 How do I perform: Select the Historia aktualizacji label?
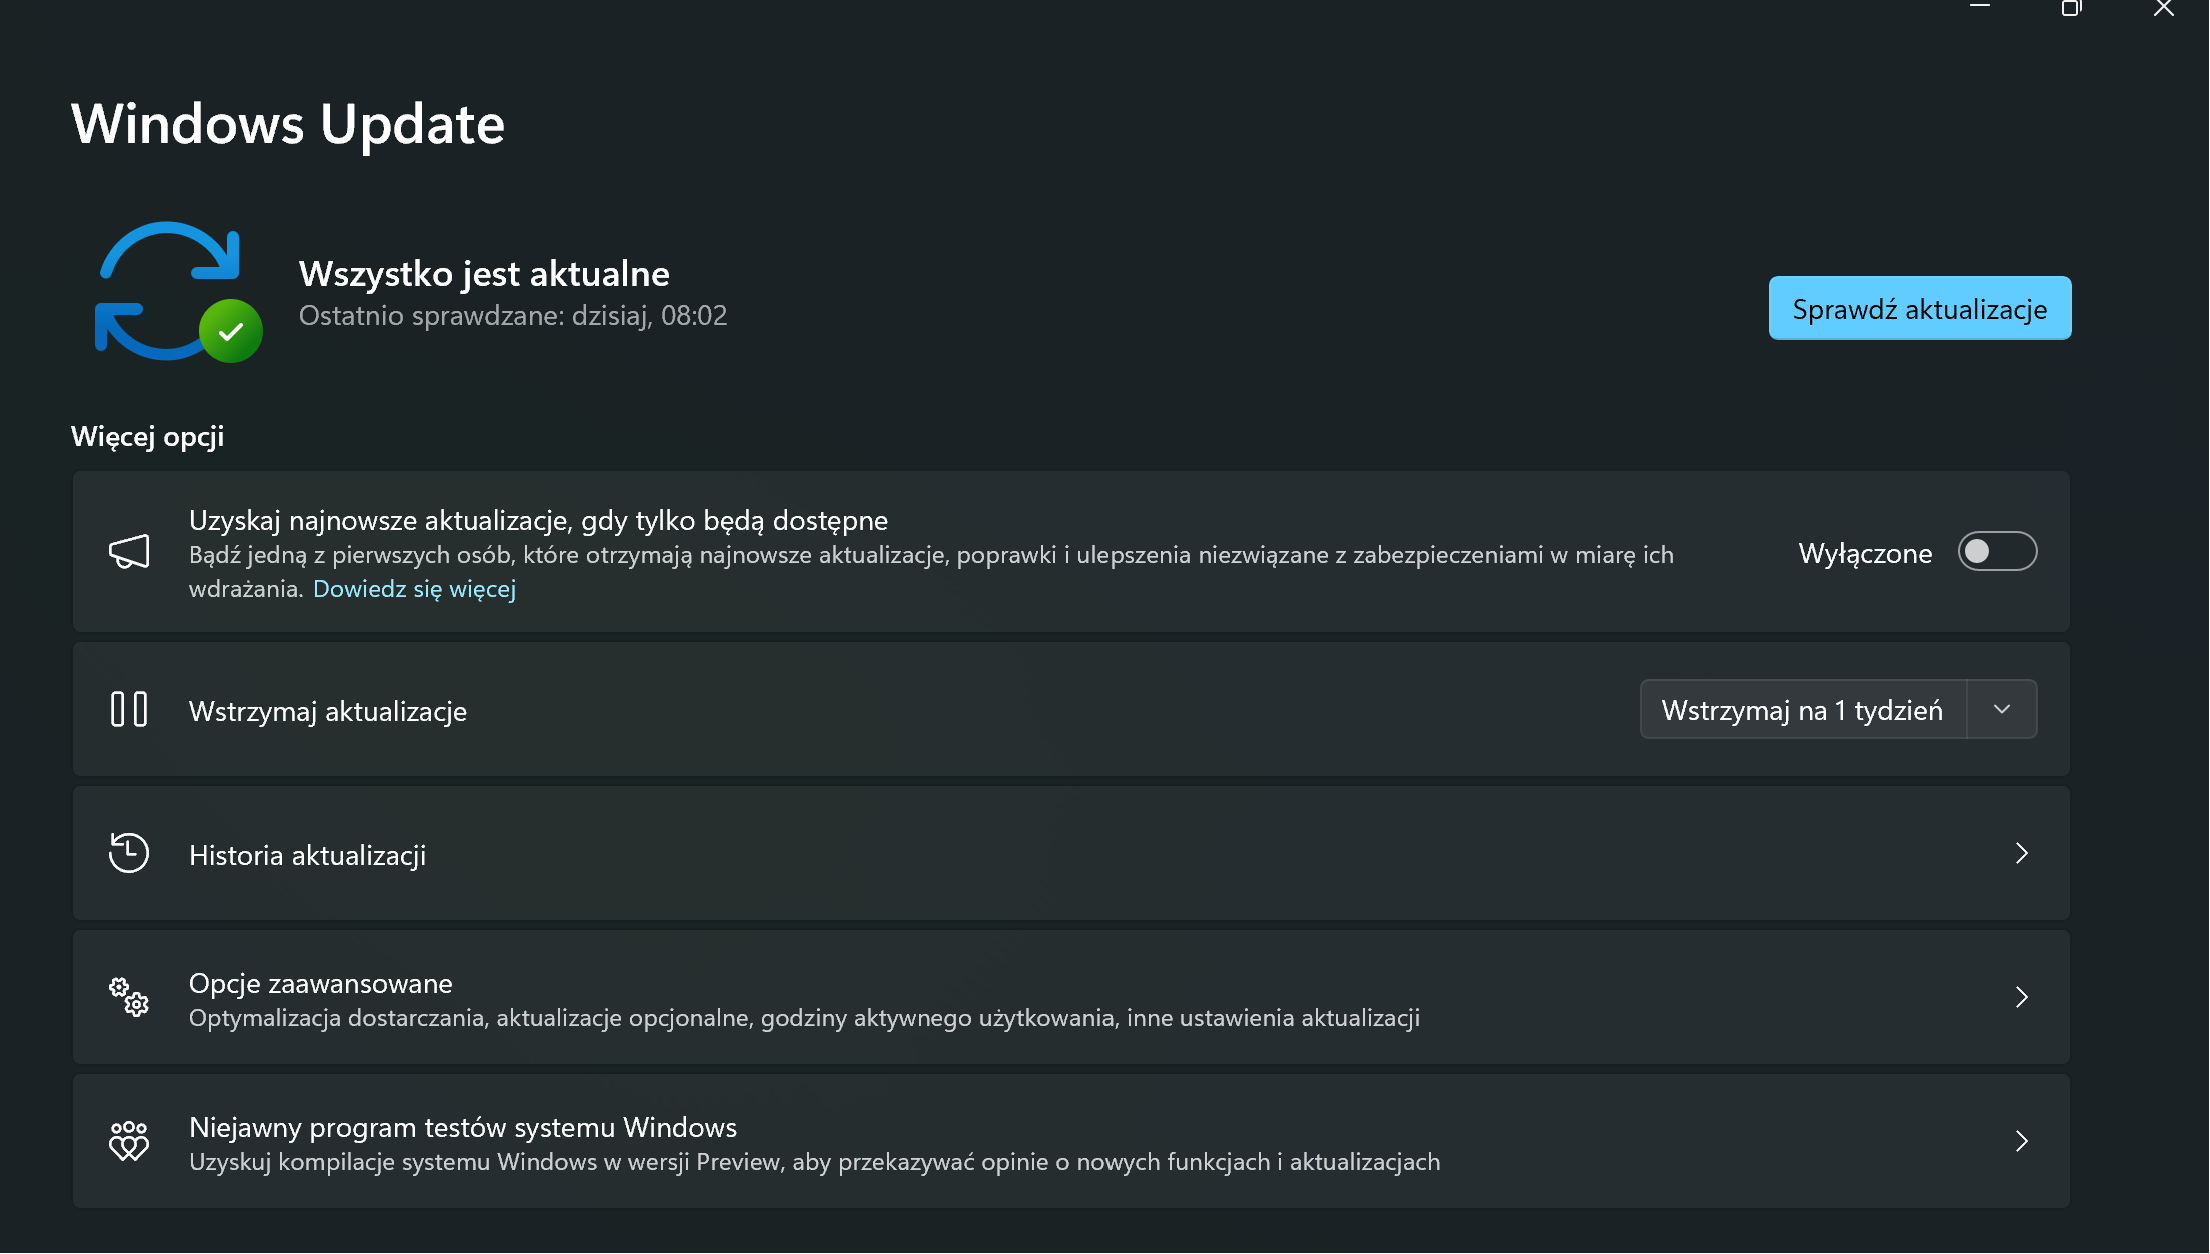pyautogui.click(x=308, y=855)
